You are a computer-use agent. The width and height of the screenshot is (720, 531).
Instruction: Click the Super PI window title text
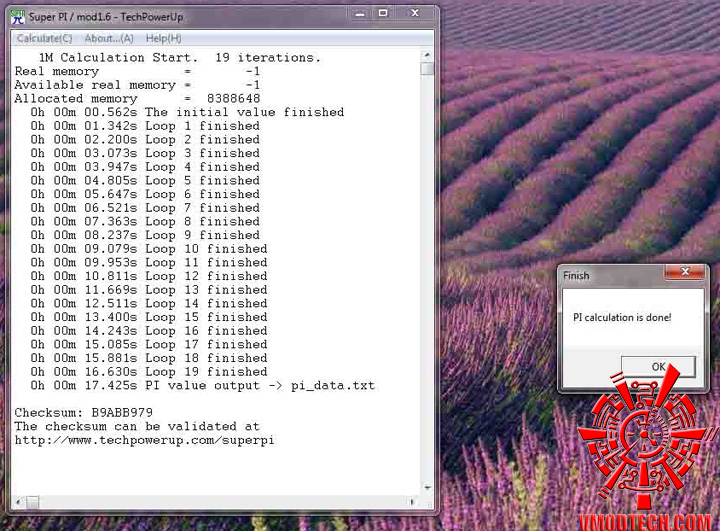(106, 17)
